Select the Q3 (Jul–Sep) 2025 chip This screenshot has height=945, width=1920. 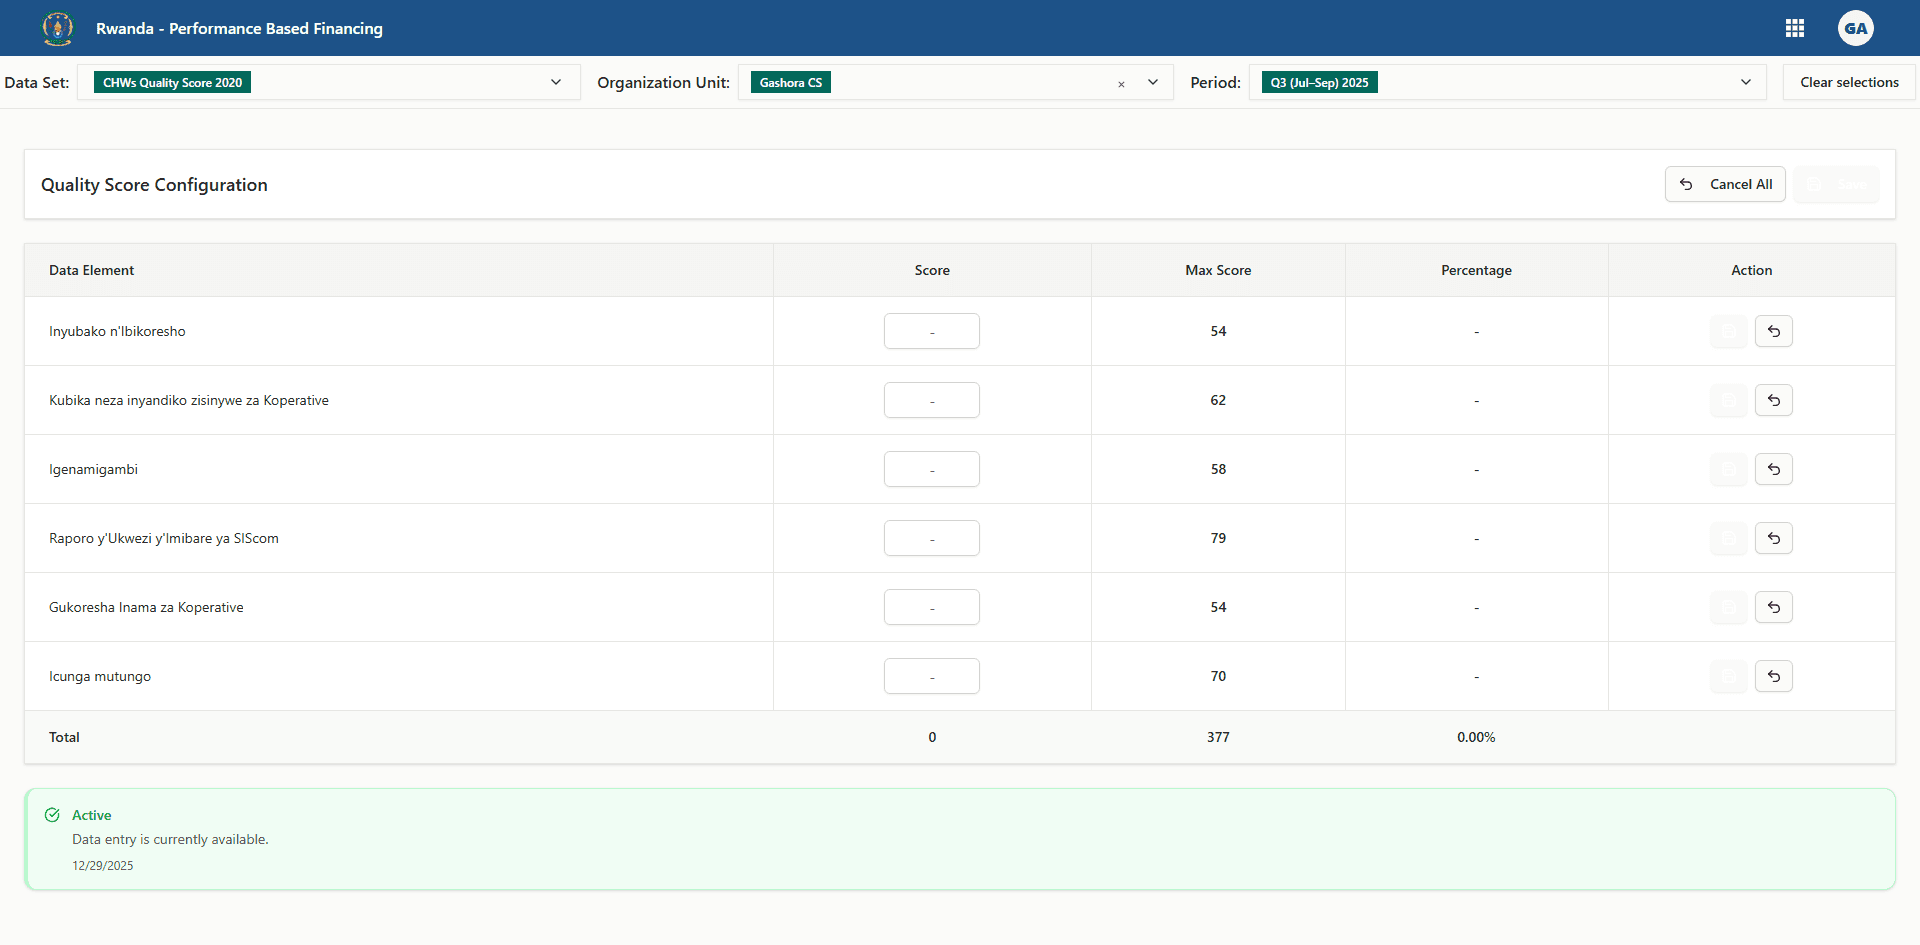coord(1319,82)
